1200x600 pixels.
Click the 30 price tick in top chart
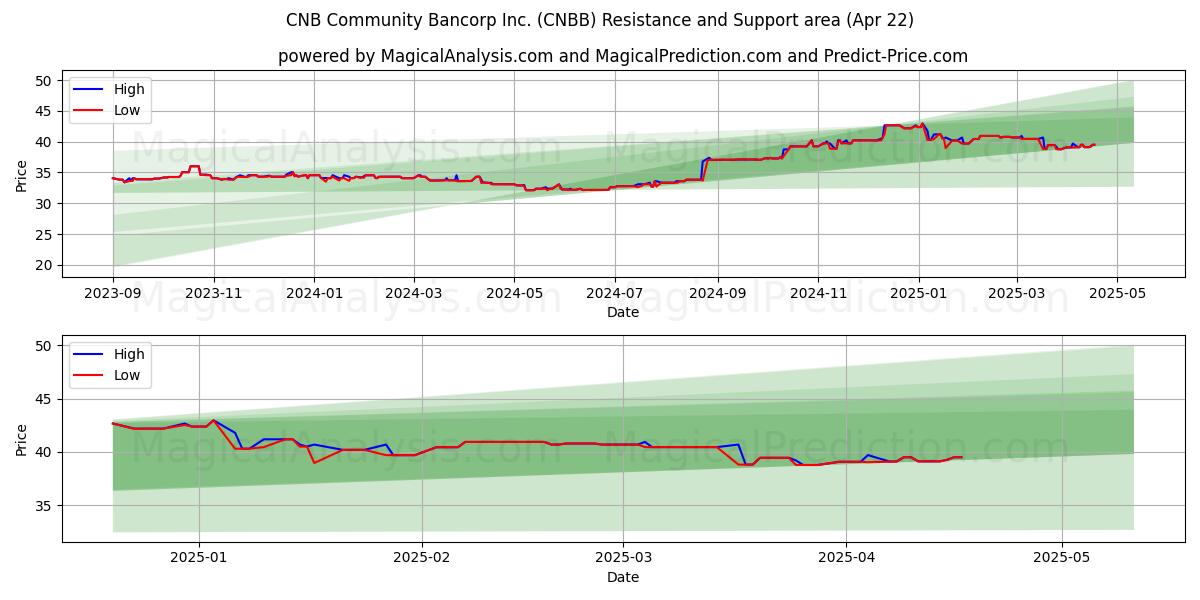(45, 204)
